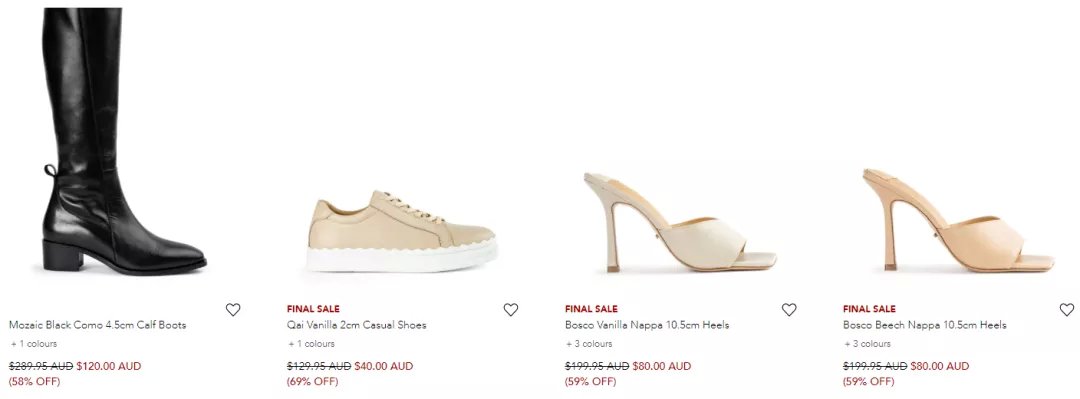1080x399 pixels.
Task: Show '+ 3 colours' for Bosco Beech
Action: [867, 343]
